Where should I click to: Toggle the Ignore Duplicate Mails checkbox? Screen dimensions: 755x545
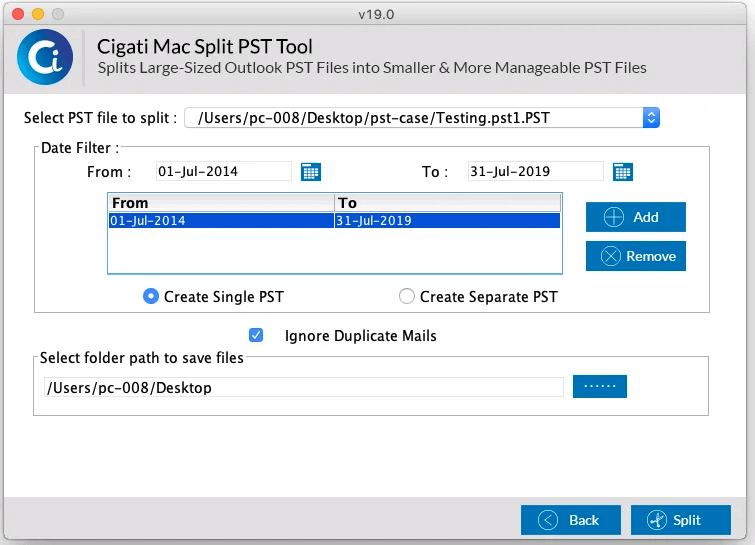(x=256, y=335)
